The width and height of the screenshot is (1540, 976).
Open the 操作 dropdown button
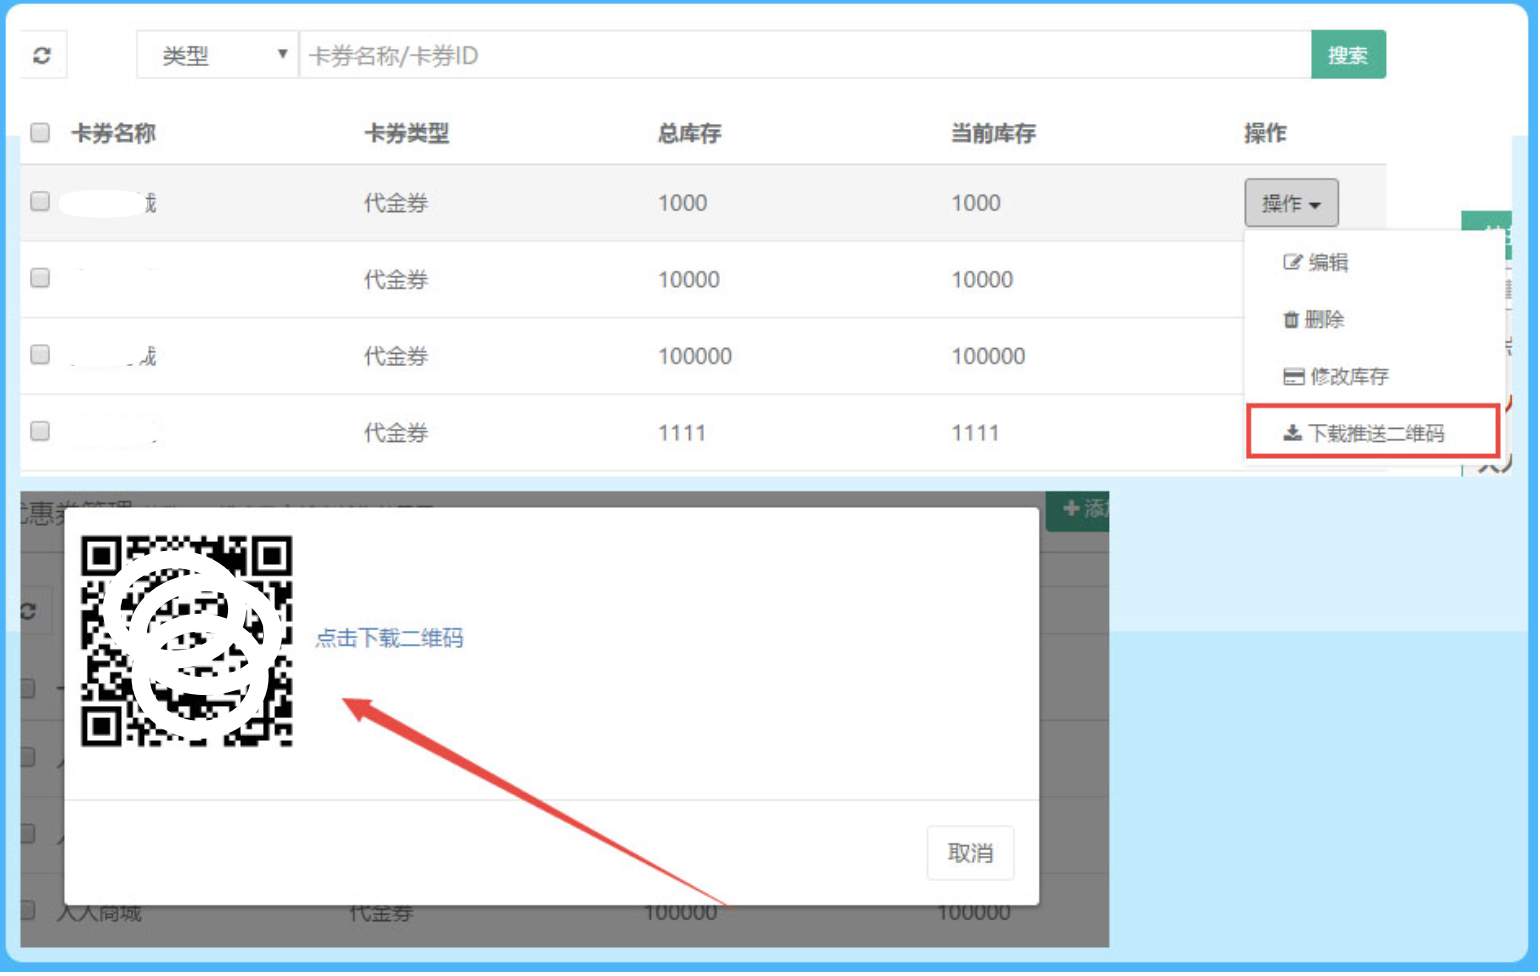pyautogui.click(x=1293, y=204)
